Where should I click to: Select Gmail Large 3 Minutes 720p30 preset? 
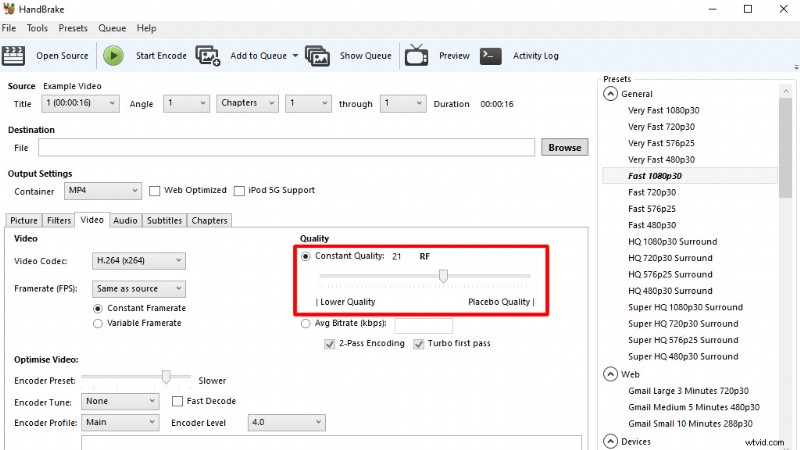point(688,391)
